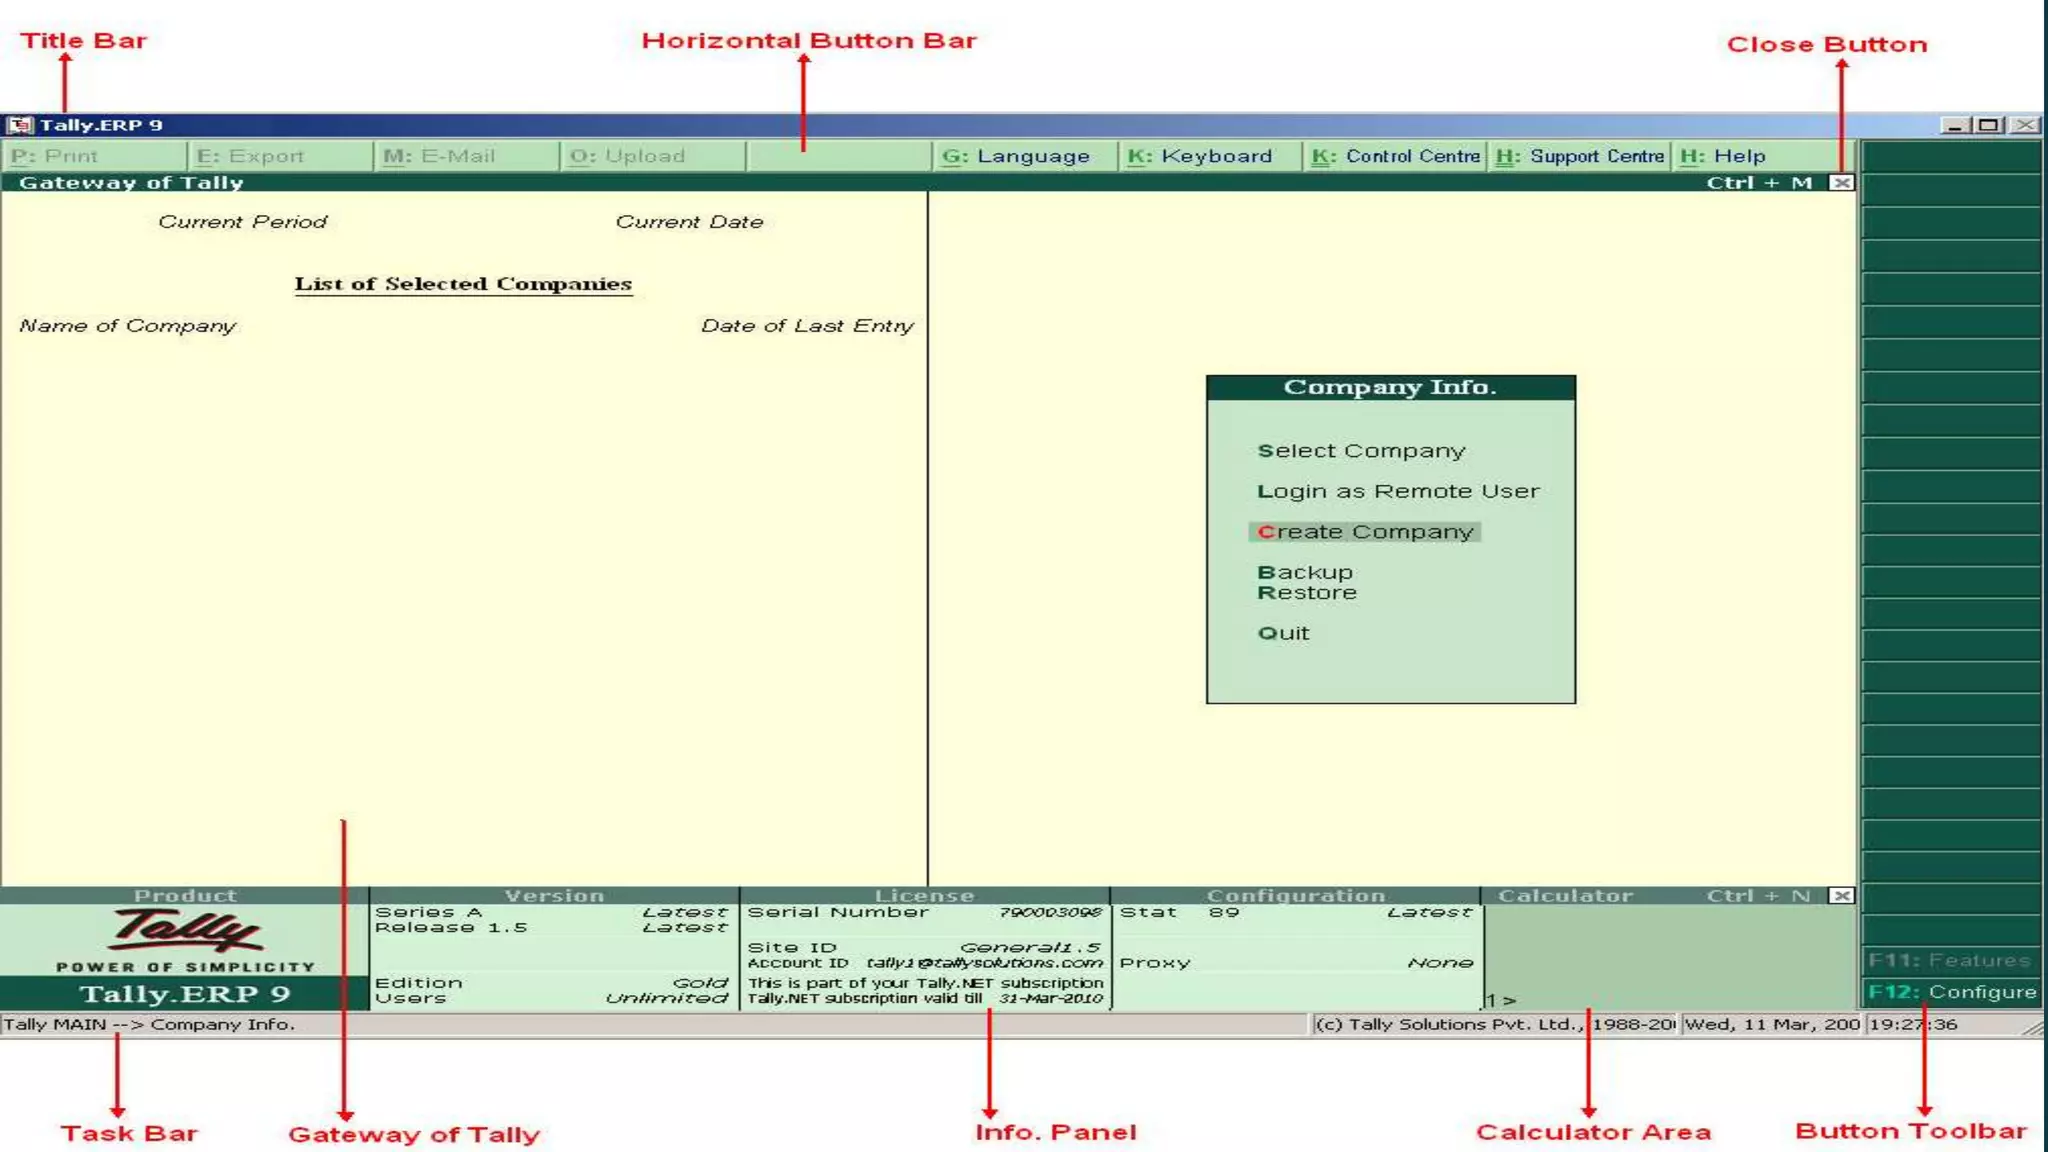Open the Support Centre button
The height and width of the screenshot is (1152, 2048).
click(1580, 156)
